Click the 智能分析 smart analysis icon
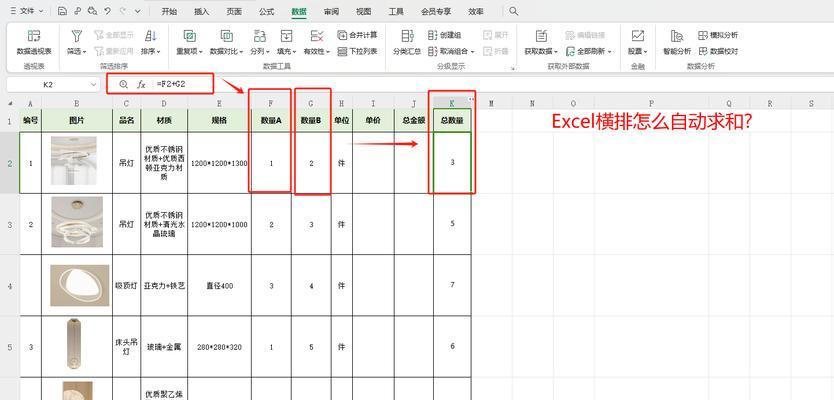 point(677,36)
